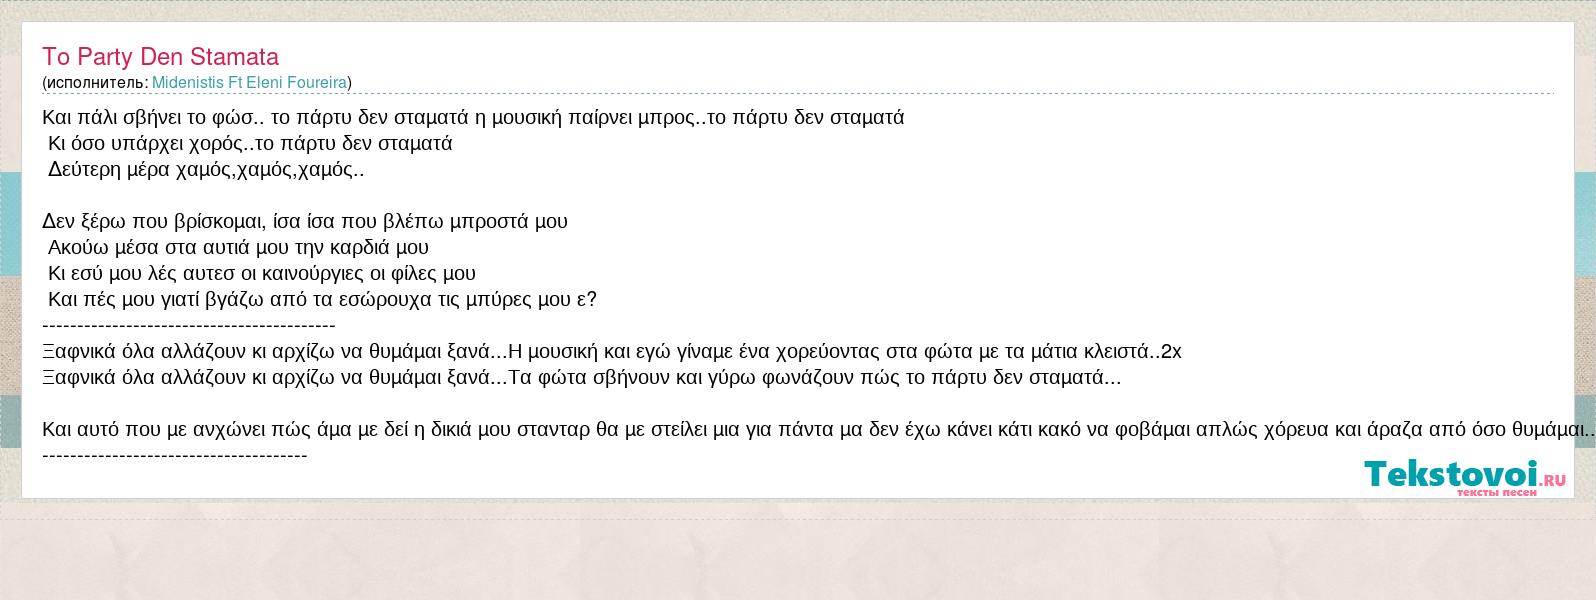Click the line 'Τα φώτα σβήνουν και γύρω φωνάζουν'

(815, 377)
